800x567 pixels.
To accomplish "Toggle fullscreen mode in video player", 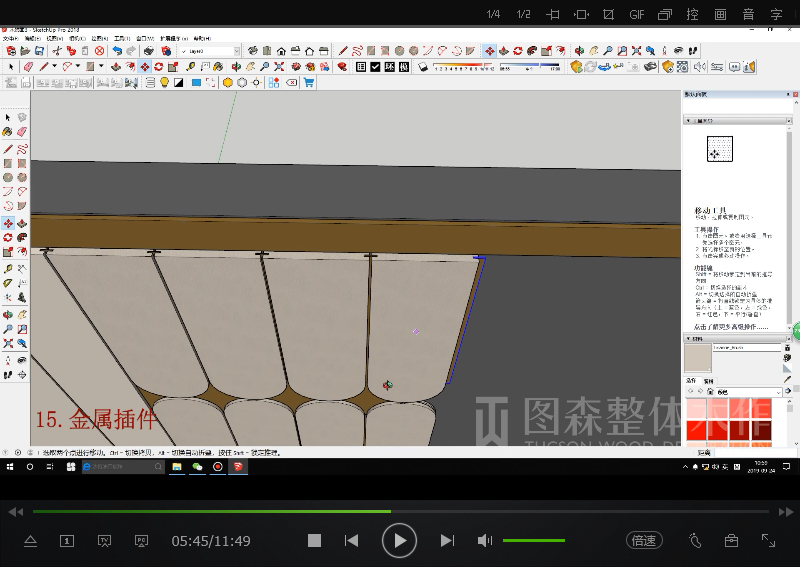I will tap(768, 541).
